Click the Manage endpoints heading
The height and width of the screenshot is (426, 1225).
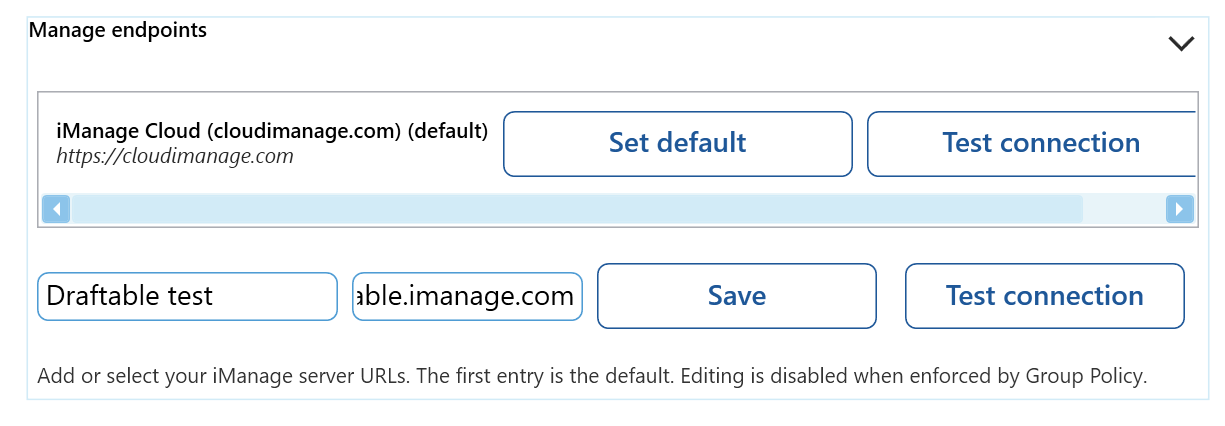118,30
